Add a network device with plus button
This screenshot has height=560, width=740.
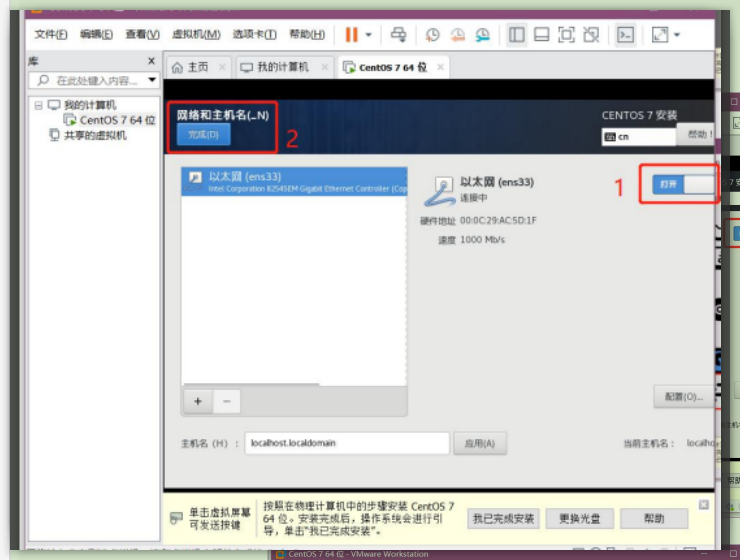pyautogui.click(x=198, y=401)
